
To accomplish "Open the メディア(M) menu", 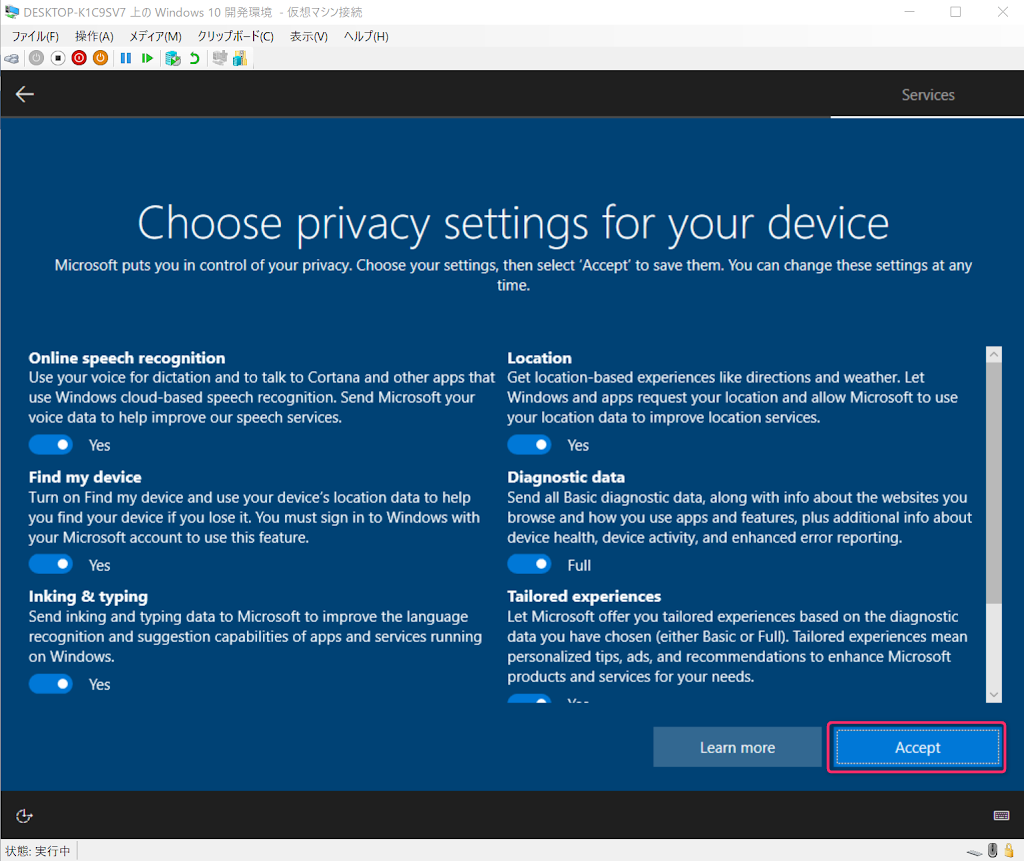I will [x=155, y=37].
